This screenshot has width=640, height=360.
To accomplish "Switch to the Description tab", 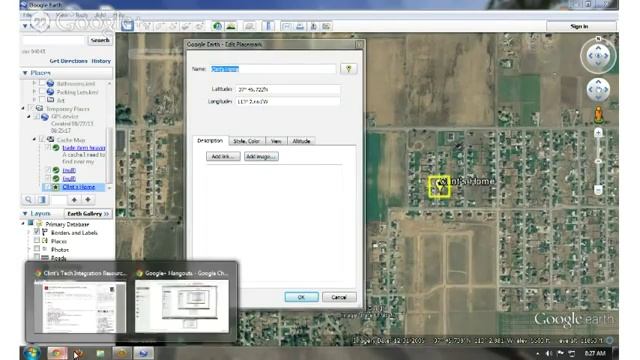I will pos(210,140).
